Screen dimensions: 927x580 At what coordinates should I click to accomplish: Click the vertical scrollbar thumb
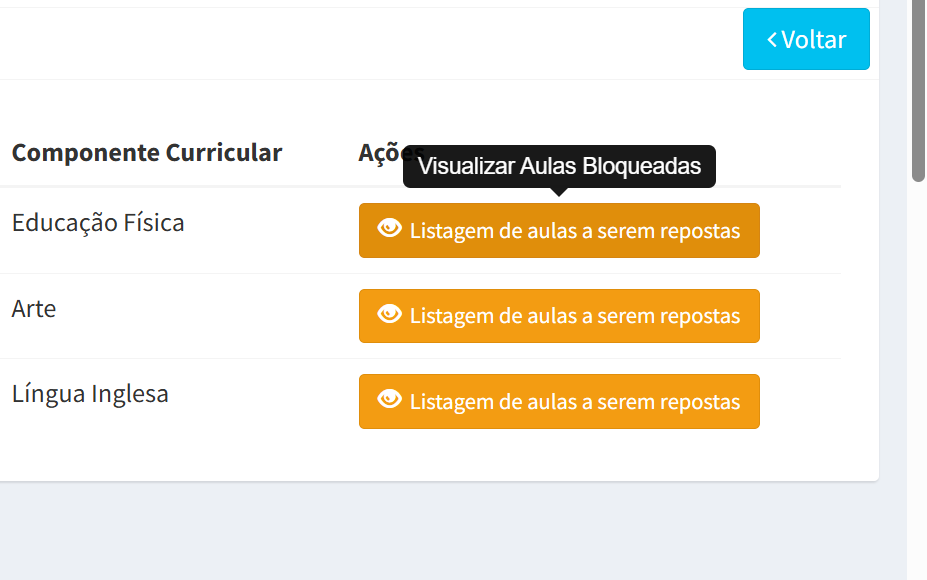[918, 89]
